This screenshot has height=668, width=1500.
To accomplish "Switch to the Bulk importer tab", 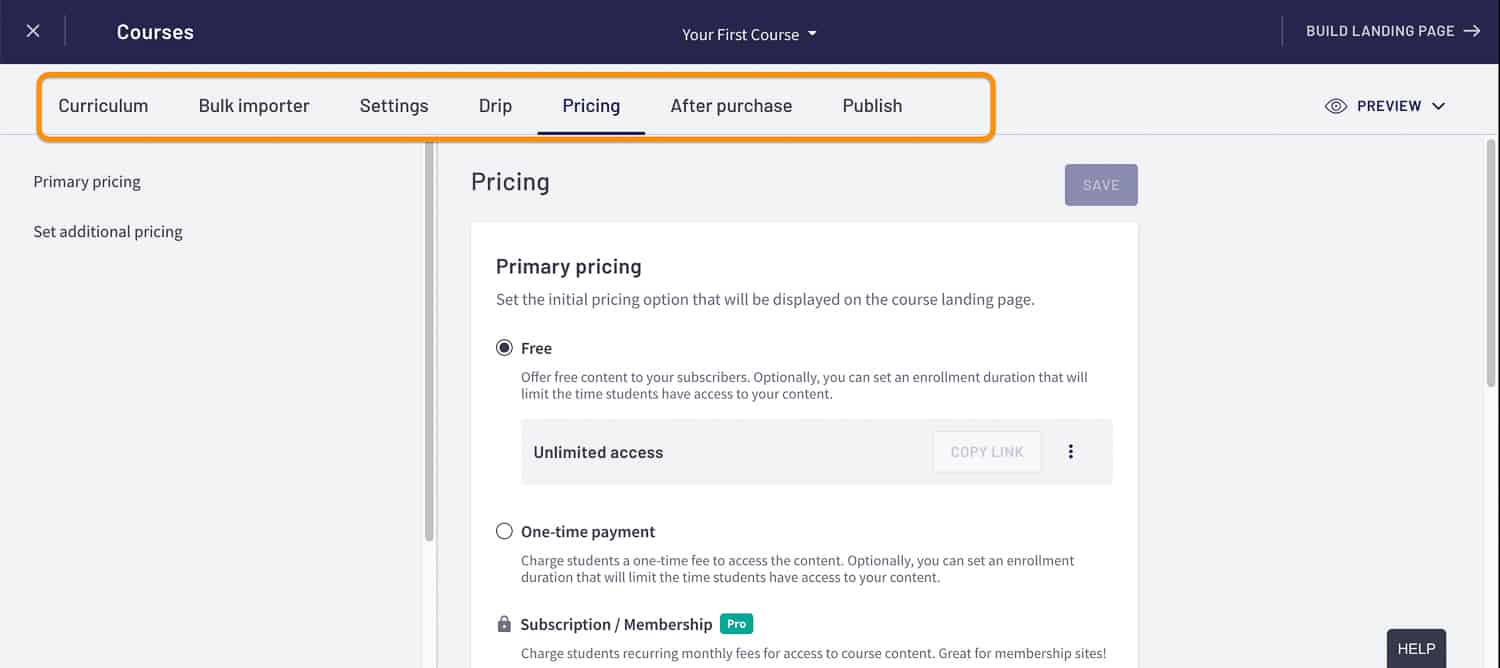I will pos(254,106).
